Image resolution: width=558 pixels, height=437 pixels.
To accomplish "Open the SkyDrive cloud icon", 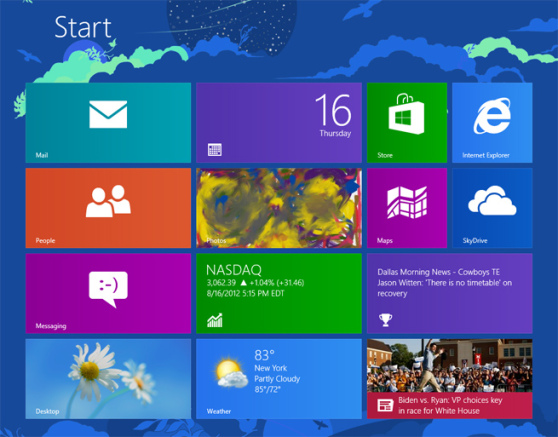I will [x=492, y=200].
